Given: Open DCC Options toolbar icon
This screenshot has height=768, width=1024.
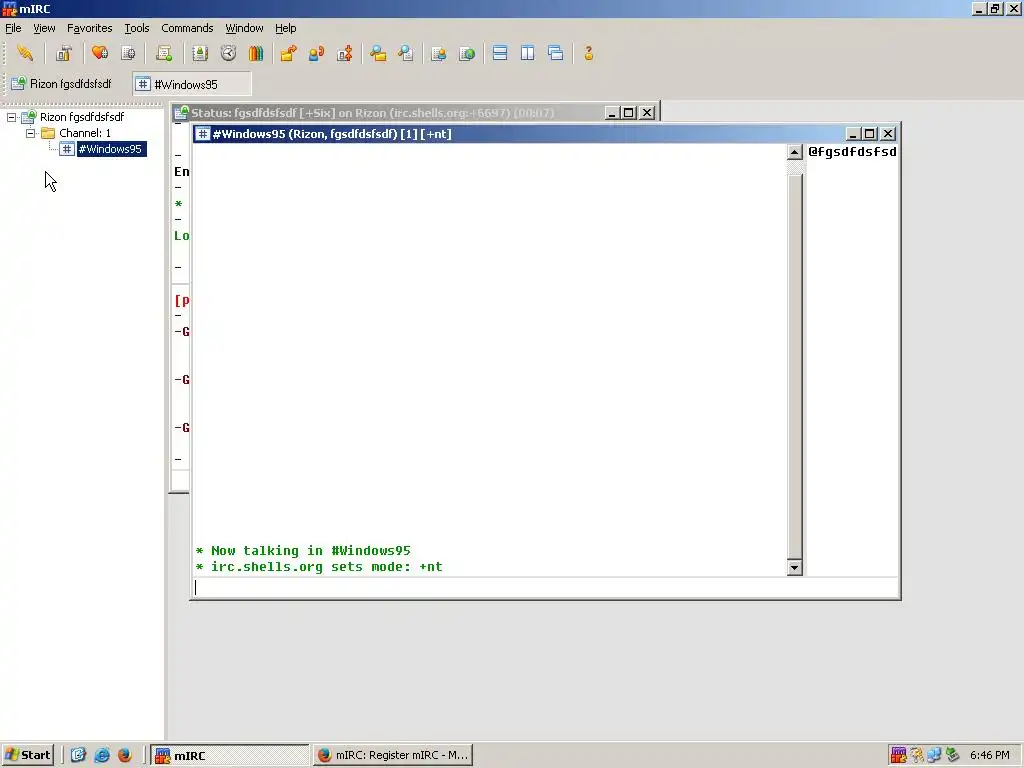Looking at the screenshot, I should pyautogui.click(x=345, y=53).
